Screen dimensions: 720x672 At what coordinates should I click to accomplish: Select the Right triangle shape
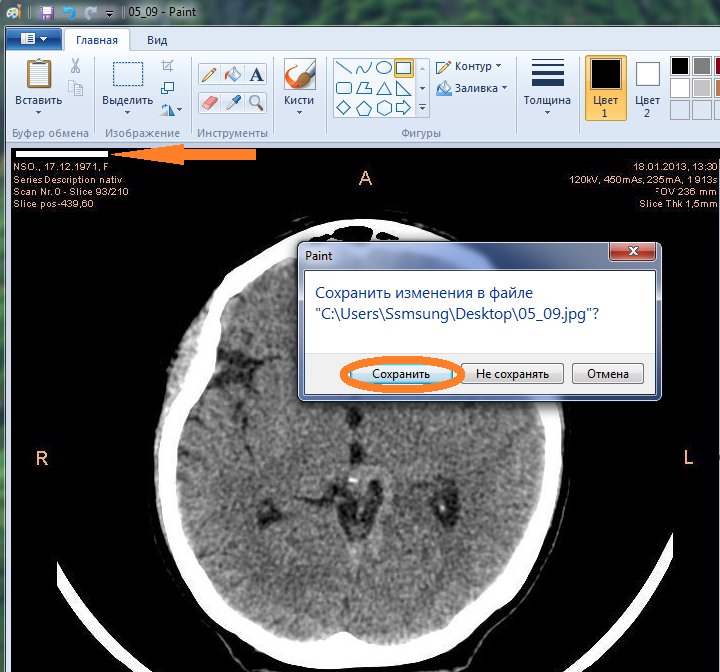tap(403, 88)
